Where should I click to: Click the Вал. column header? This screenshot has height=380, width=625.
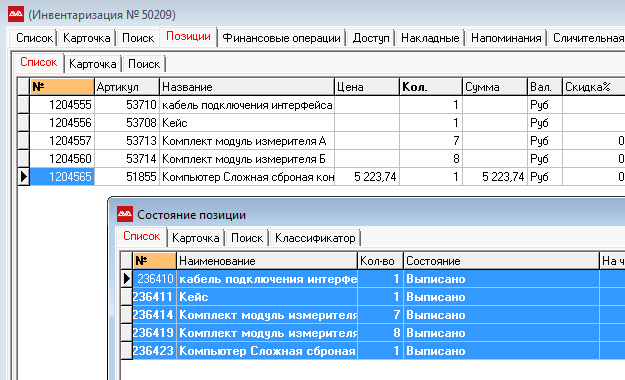[544, 87]
